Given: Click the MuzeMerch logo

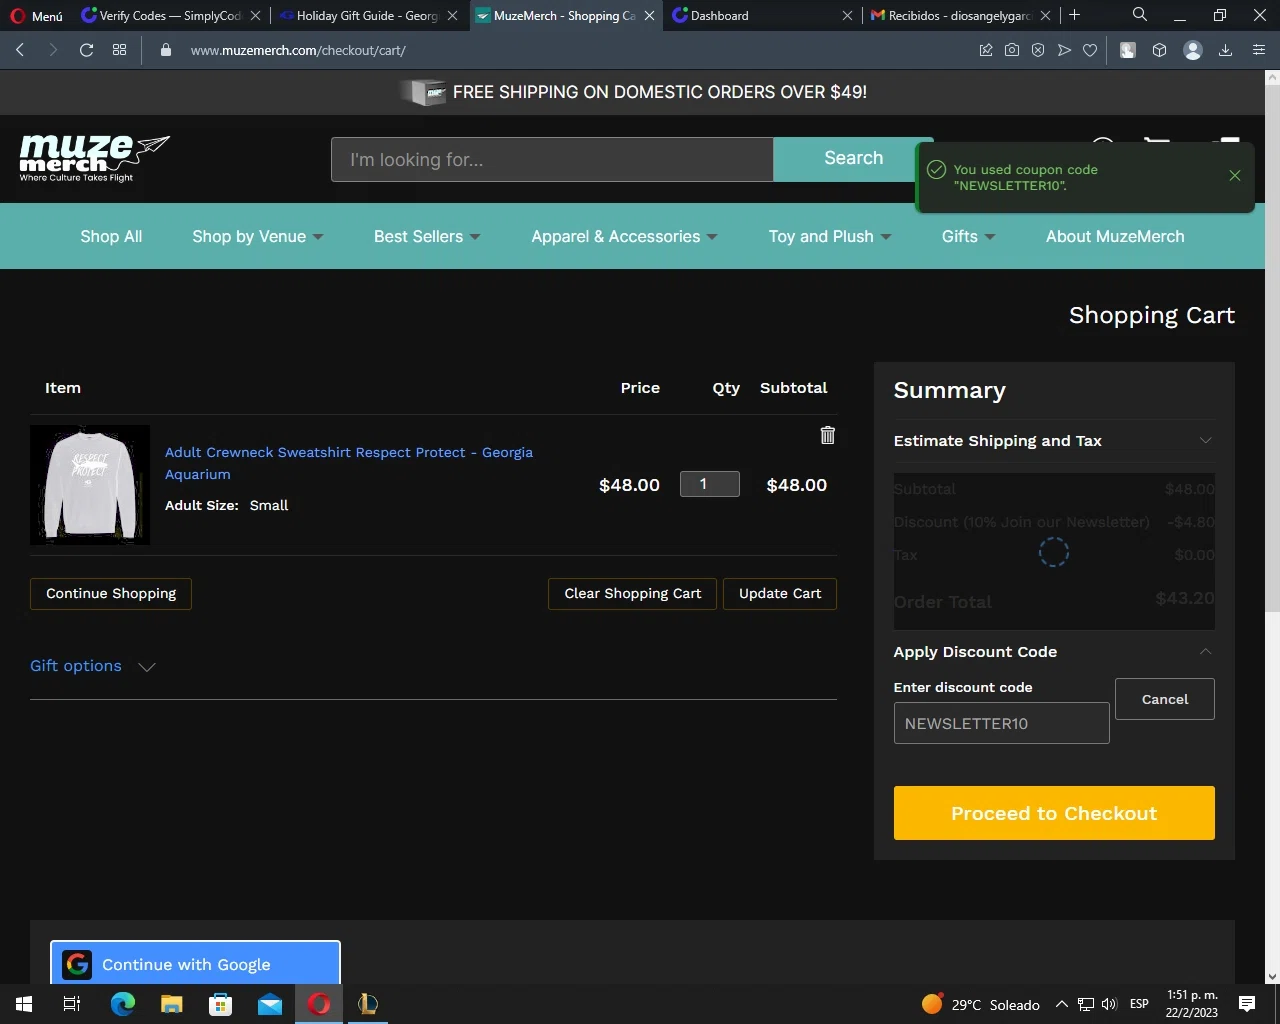Looking at the screenshot, I should pyautogui.click(x=95, y=158).
